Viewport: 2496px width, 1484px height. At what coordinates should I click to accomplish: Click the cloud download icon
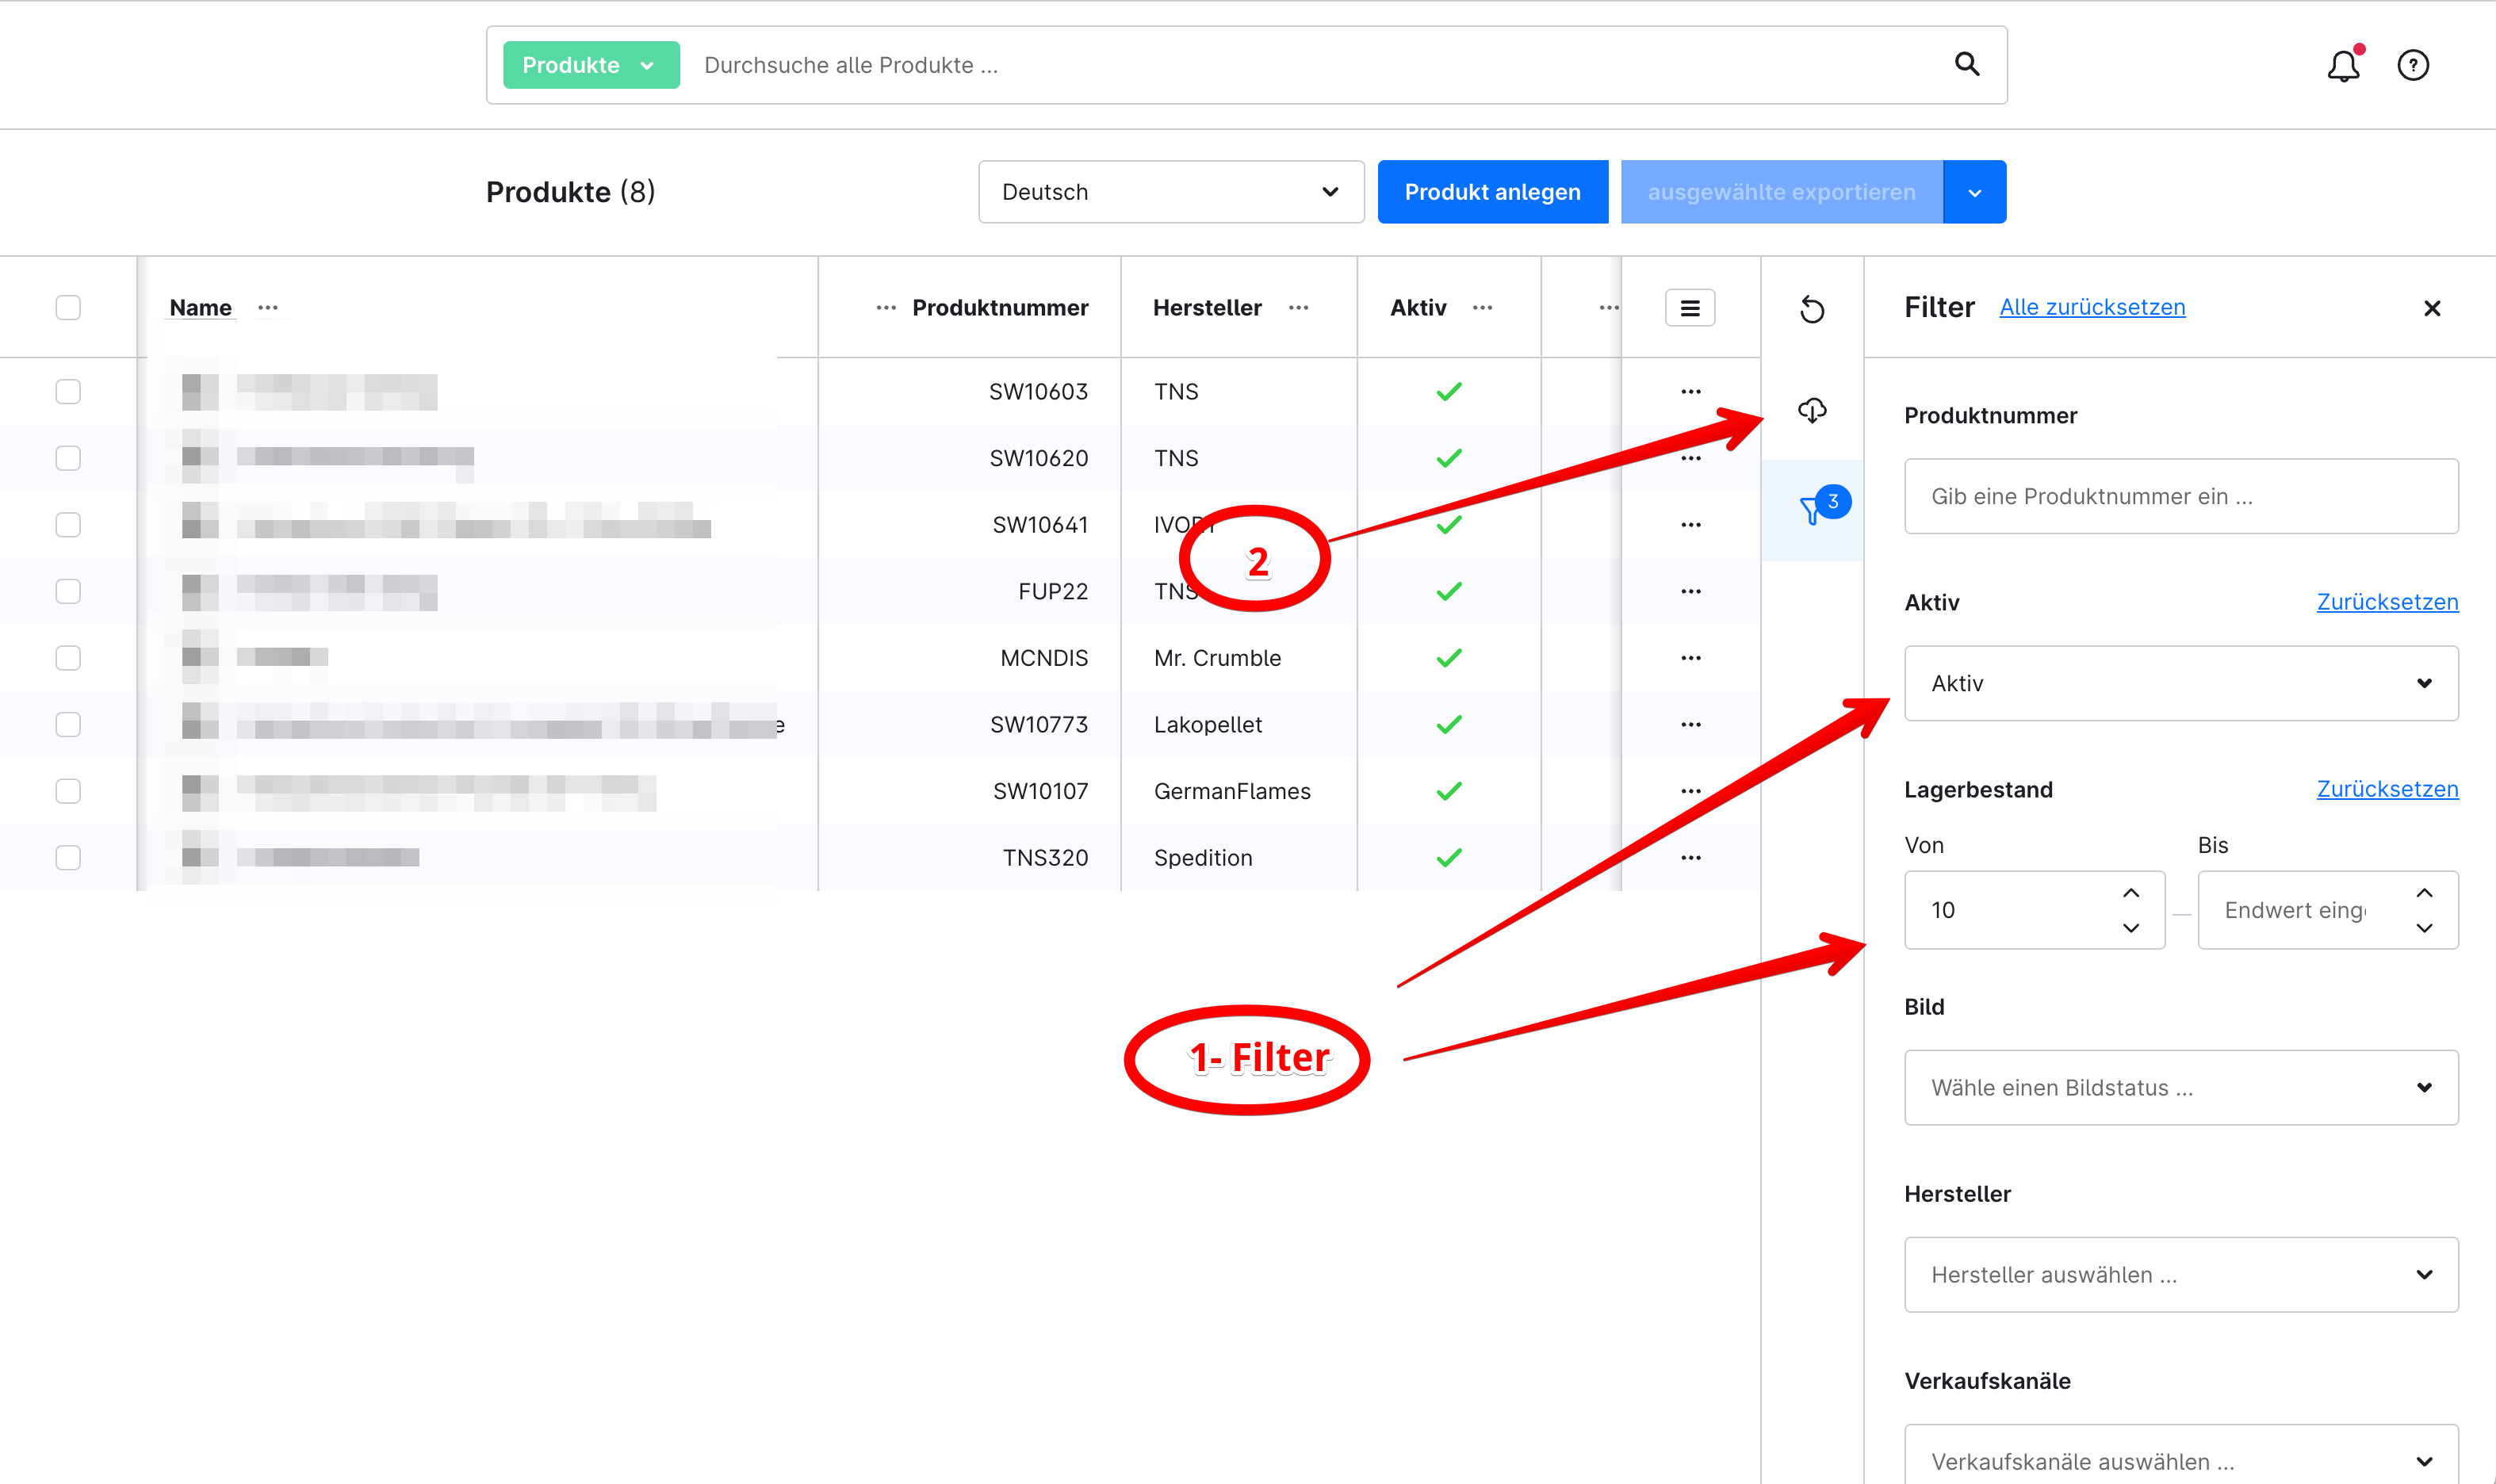point(1812,410)
